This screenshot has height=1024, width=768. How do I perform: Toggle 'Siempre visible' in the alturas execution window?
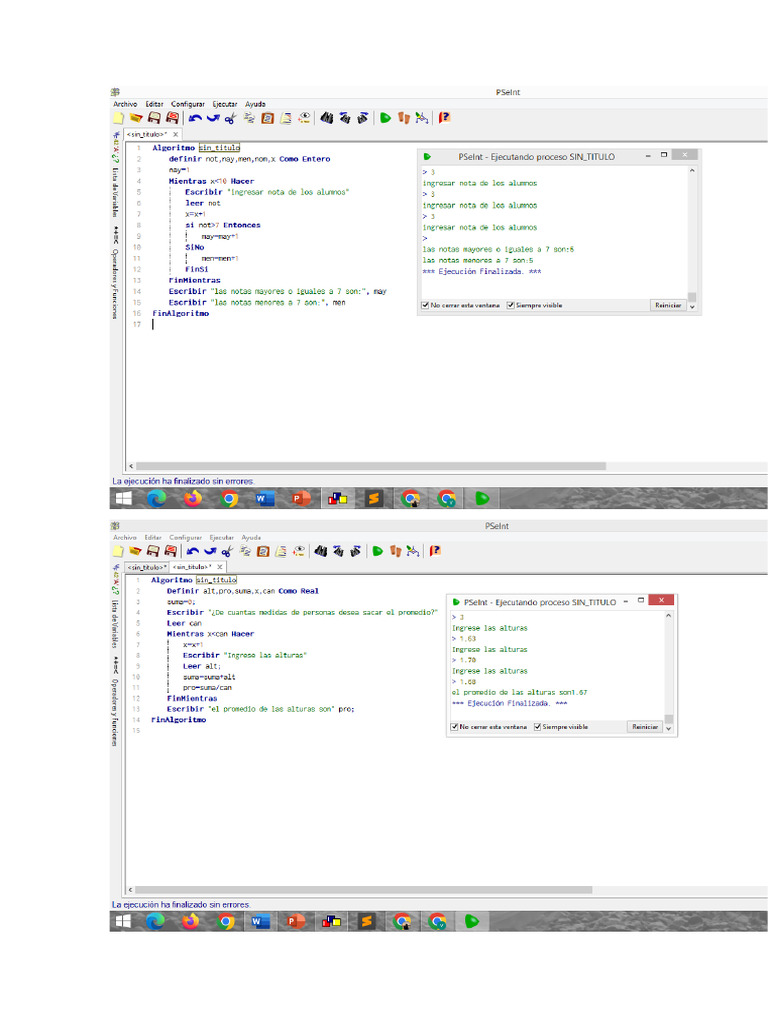click(537, 727)
